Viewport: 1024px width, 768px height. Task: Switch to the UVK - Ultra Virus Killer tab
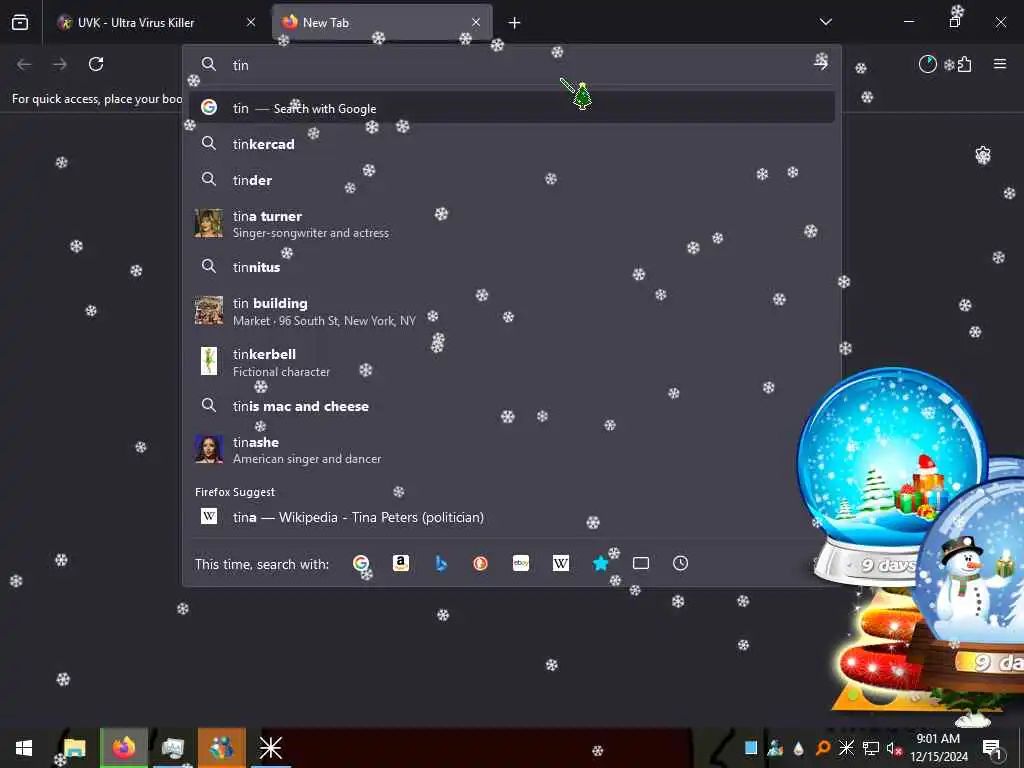[155, 23]
